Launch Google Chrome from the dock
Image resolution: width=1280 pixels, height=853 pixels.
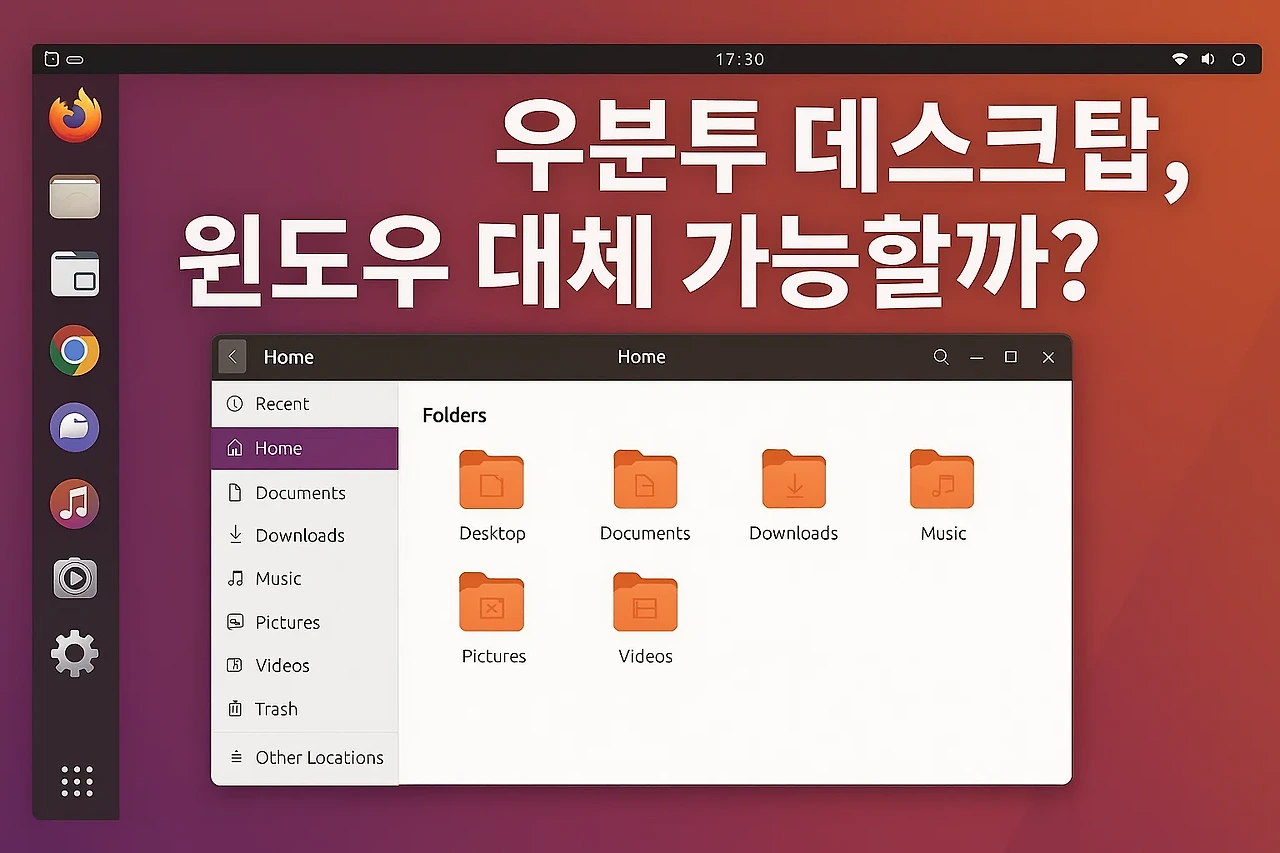[75, 351]
